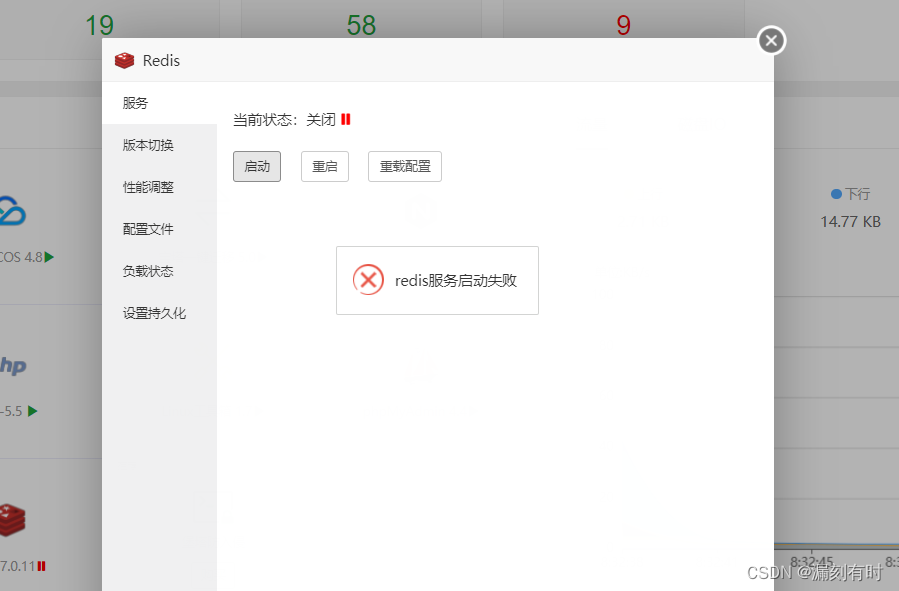899x591 pixels.
Task: Click the Redis logo in the dialog header
Action: click(x=124, y=60)
